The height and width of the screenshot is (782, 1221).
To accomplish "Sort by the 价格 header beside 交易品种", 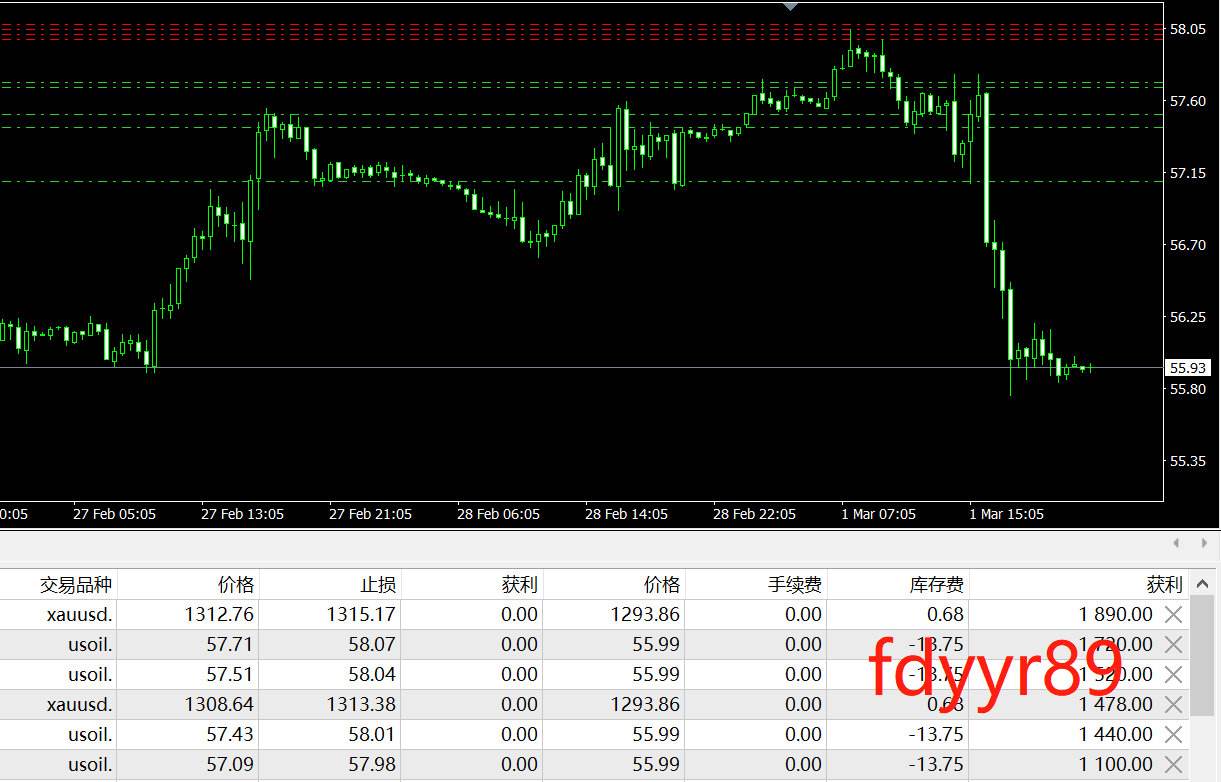I will pyautogui.click(x=236, y=585).
